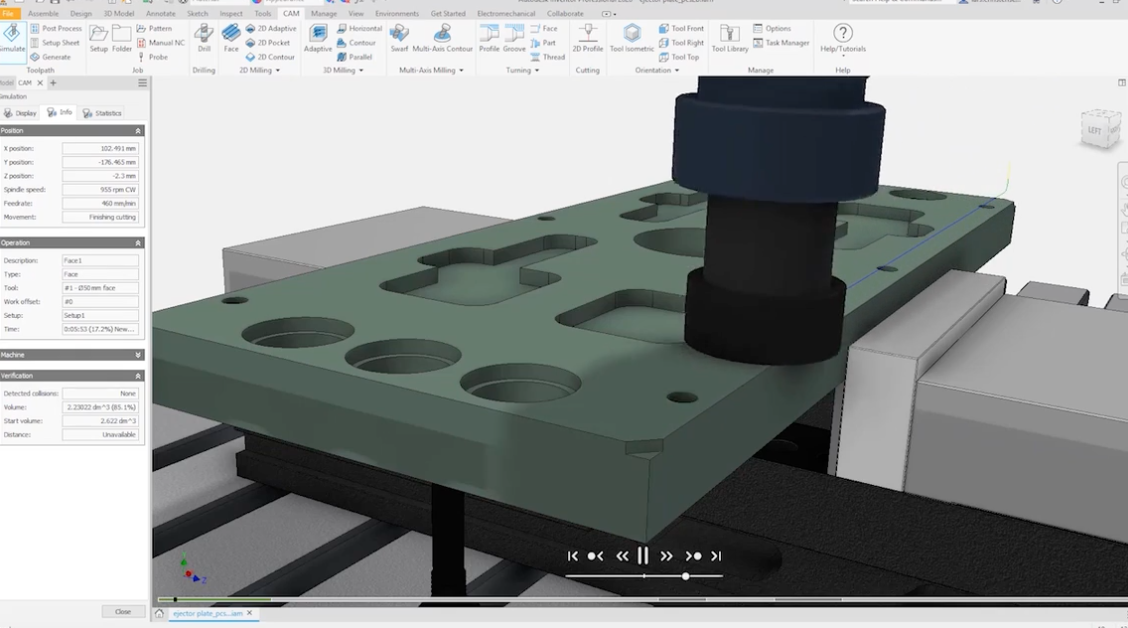
Task: Set Tool Isometric orientation
Action: tap(632, 38)
